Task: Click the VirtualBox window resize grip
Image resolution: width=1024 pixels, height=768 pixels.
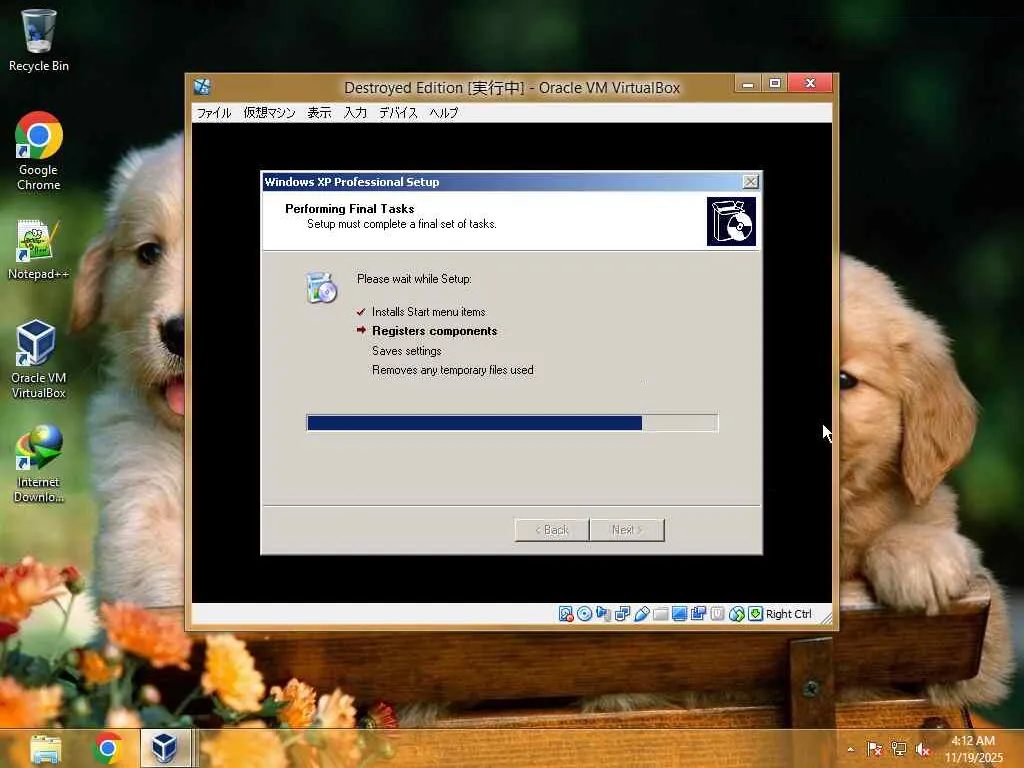Action: 826,618
